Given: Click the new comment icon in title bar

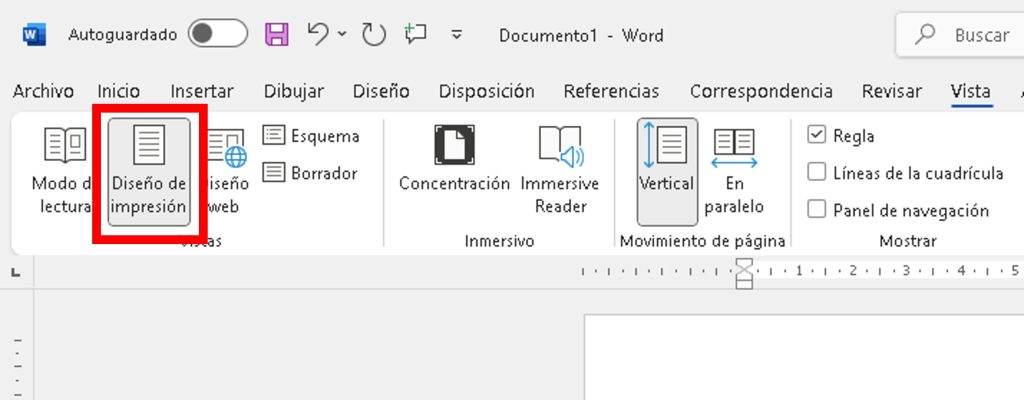Looking at the screenshot, I should [x=415, y=35].
